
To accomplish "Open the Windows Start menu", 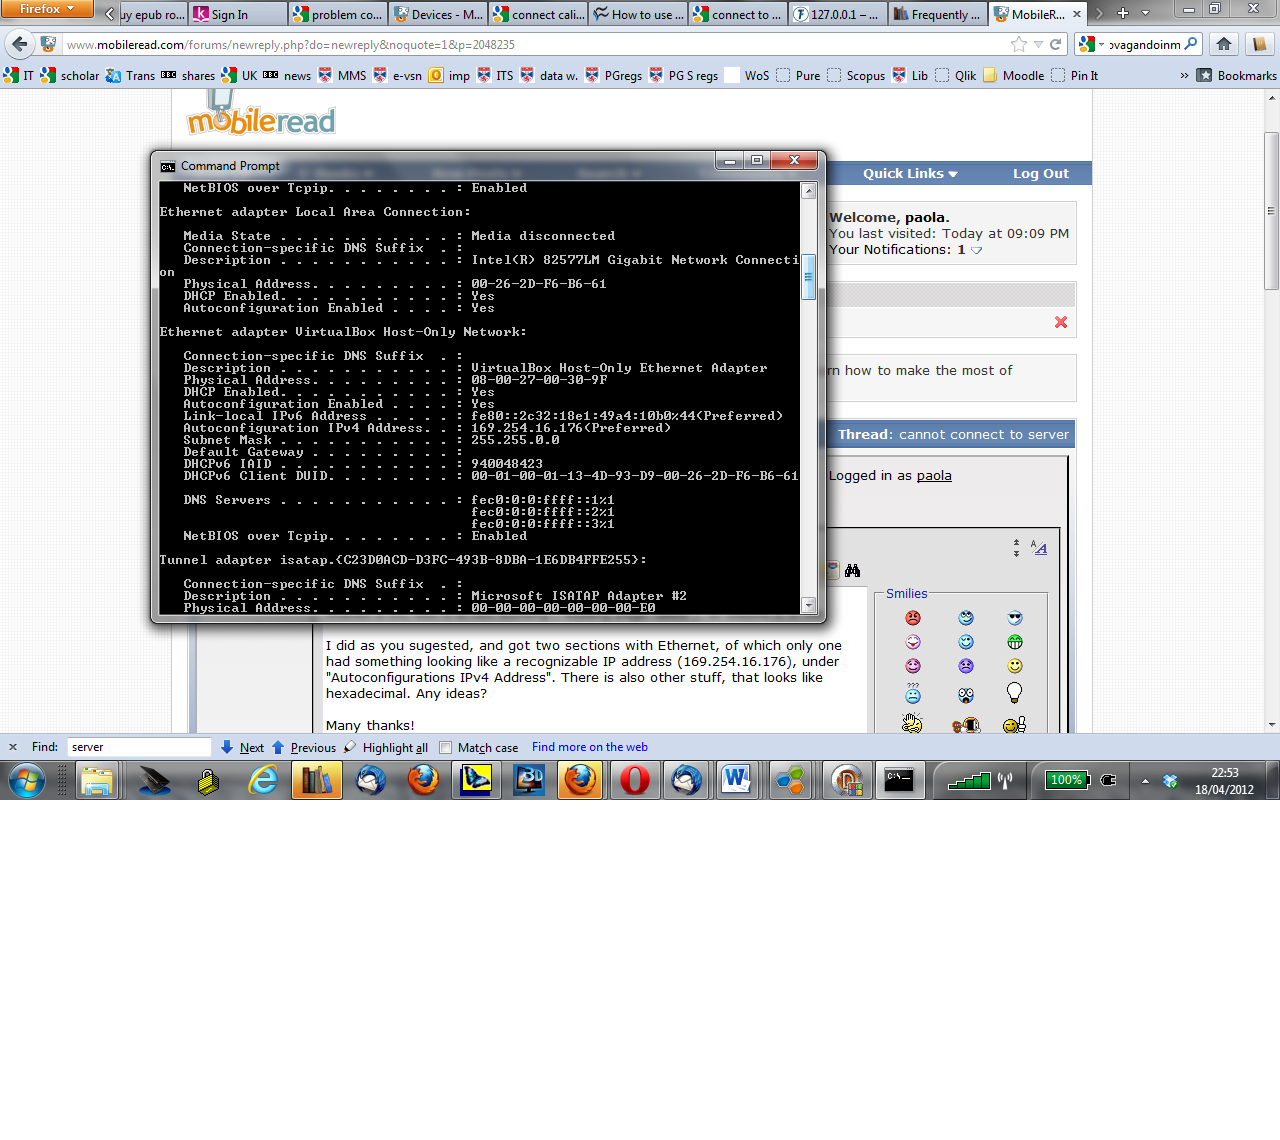I will pos(27,781).
